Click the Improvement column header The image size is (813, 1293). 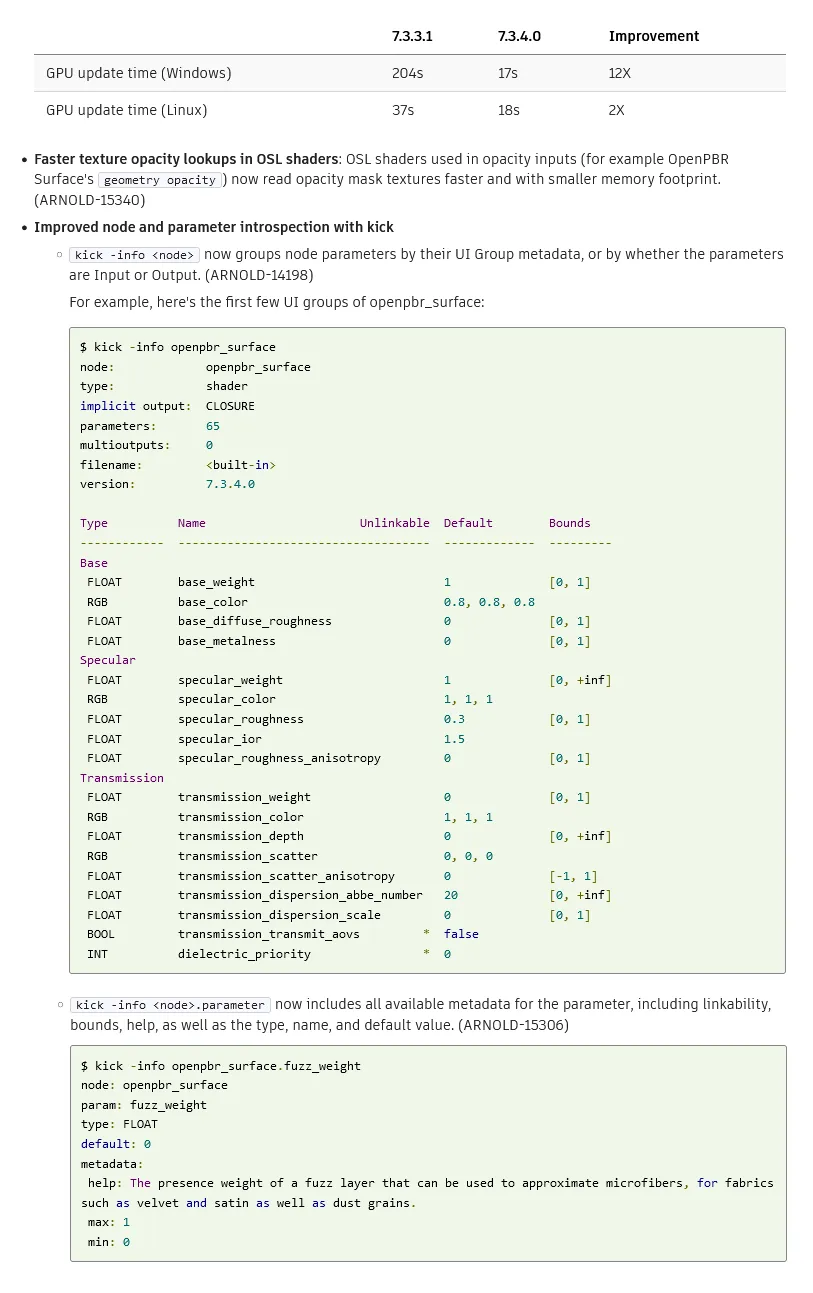654,36
